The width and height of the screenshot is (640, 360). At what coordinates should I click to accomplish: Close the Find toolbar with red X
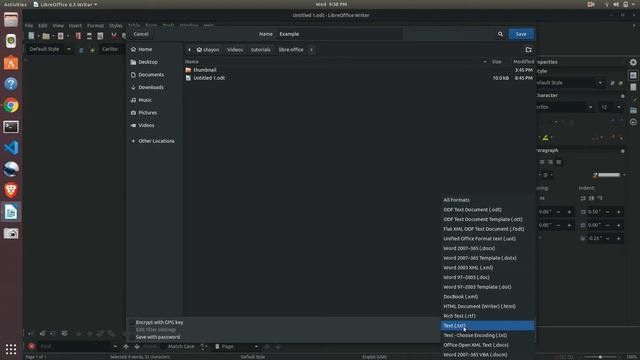click(31, 347)
